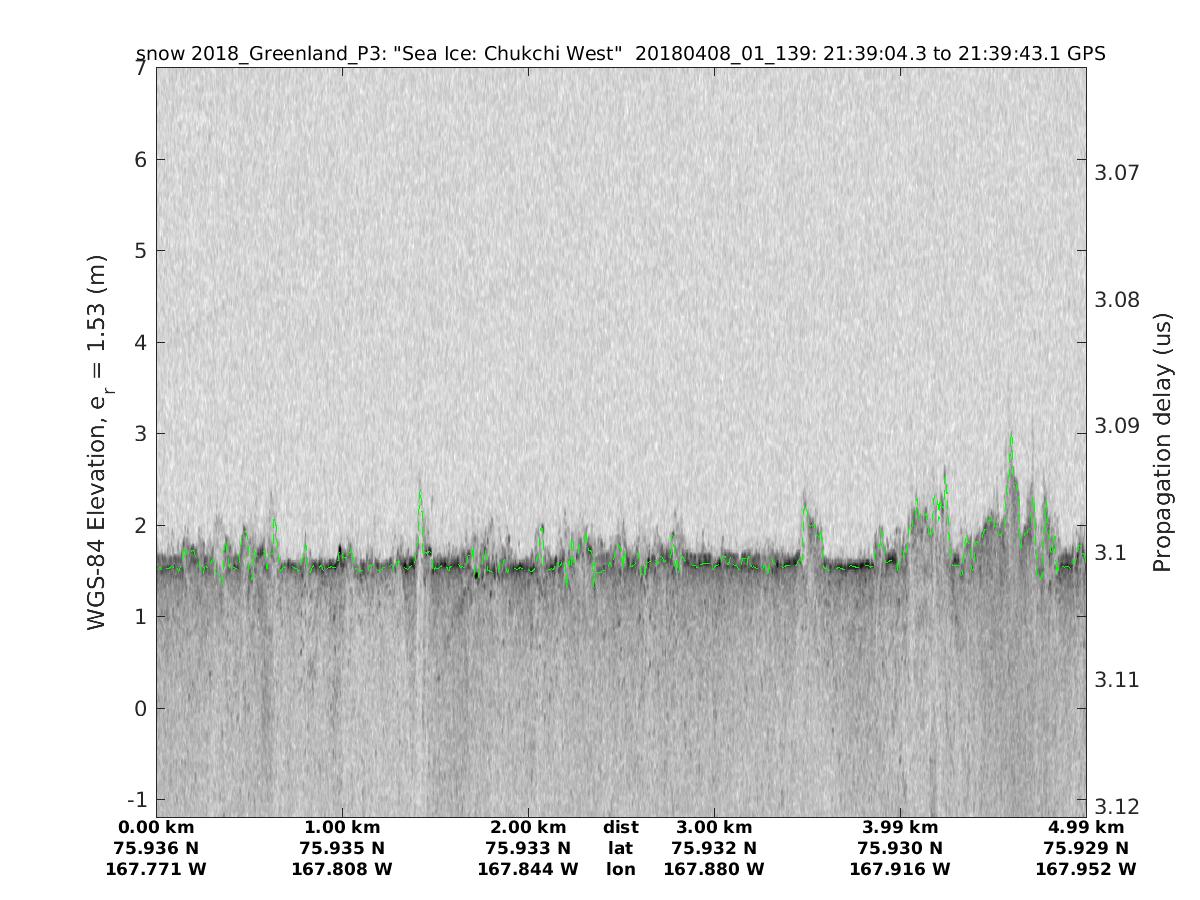Select the 0.00 km distance tick label

point(156,828)
